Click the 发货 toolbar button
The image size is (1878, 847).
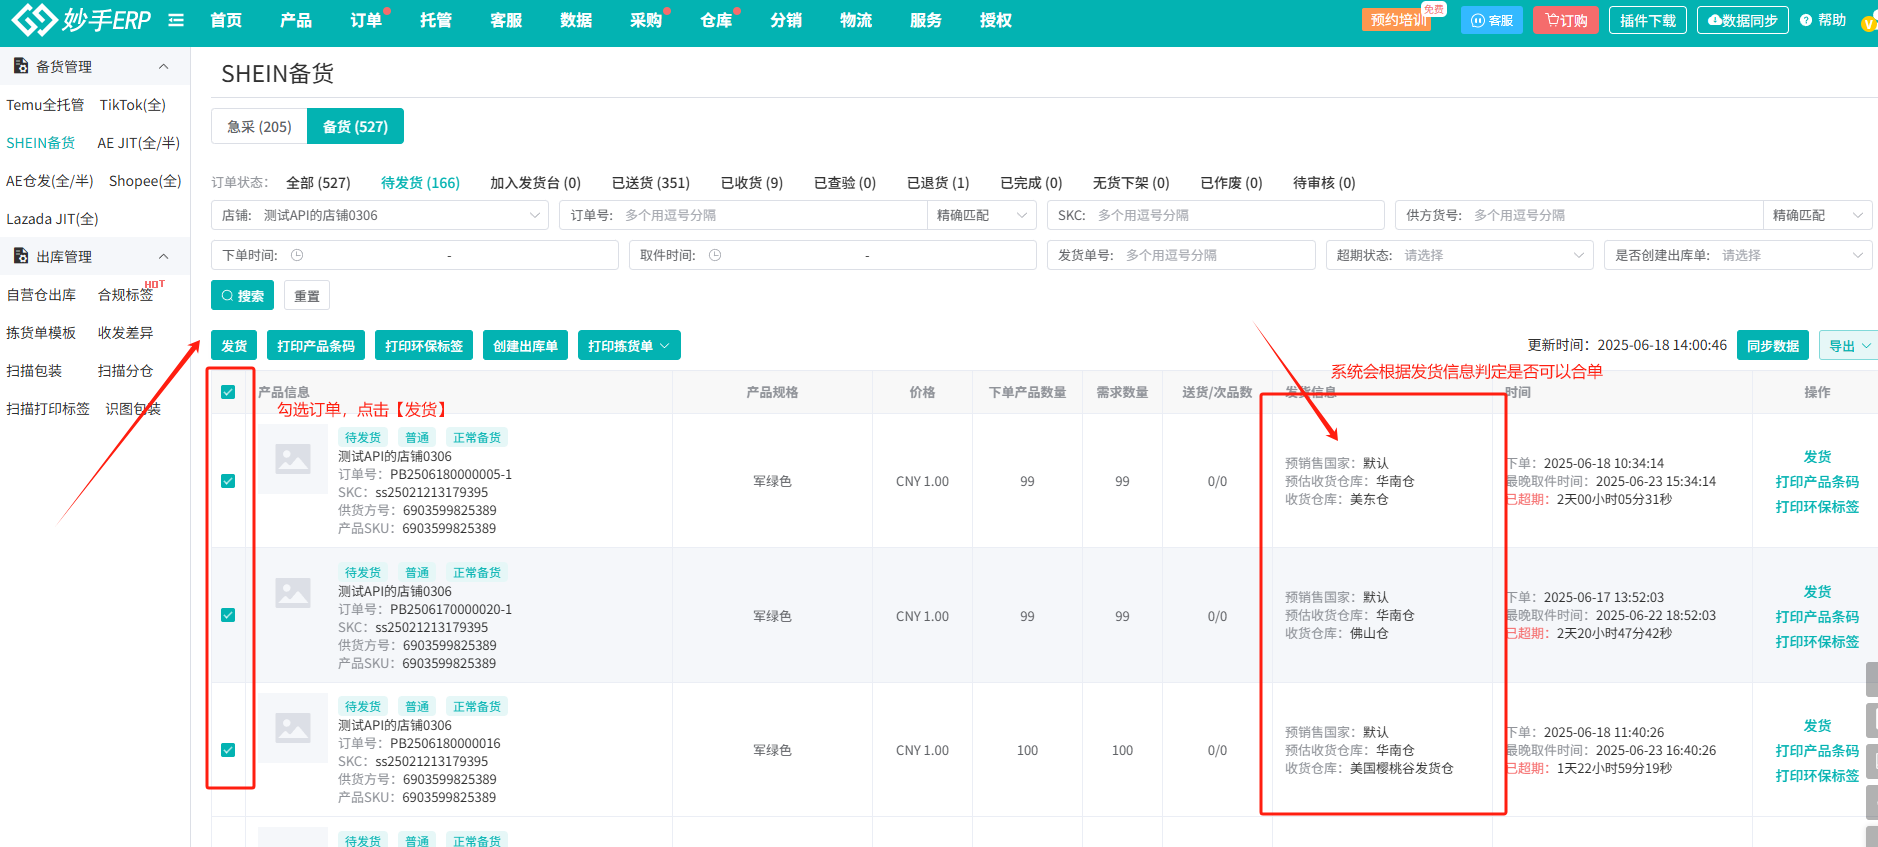(234, 346)
